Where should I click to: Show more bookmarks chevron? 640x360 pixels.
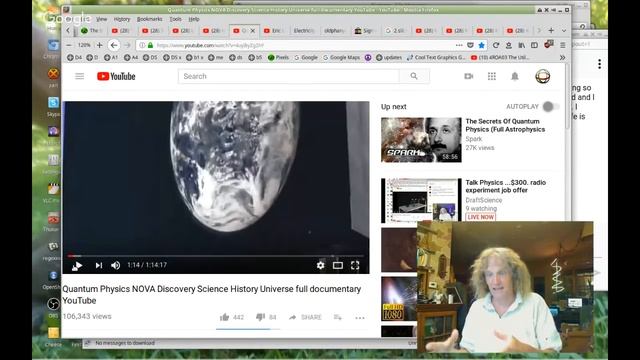click(562, 58)
